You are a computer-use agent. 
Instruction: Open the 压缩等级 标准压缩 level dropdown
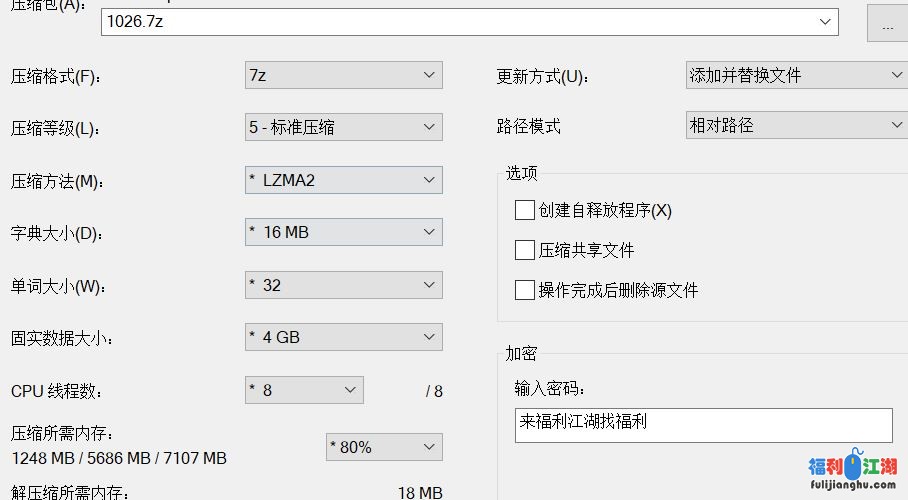[429, 127]
